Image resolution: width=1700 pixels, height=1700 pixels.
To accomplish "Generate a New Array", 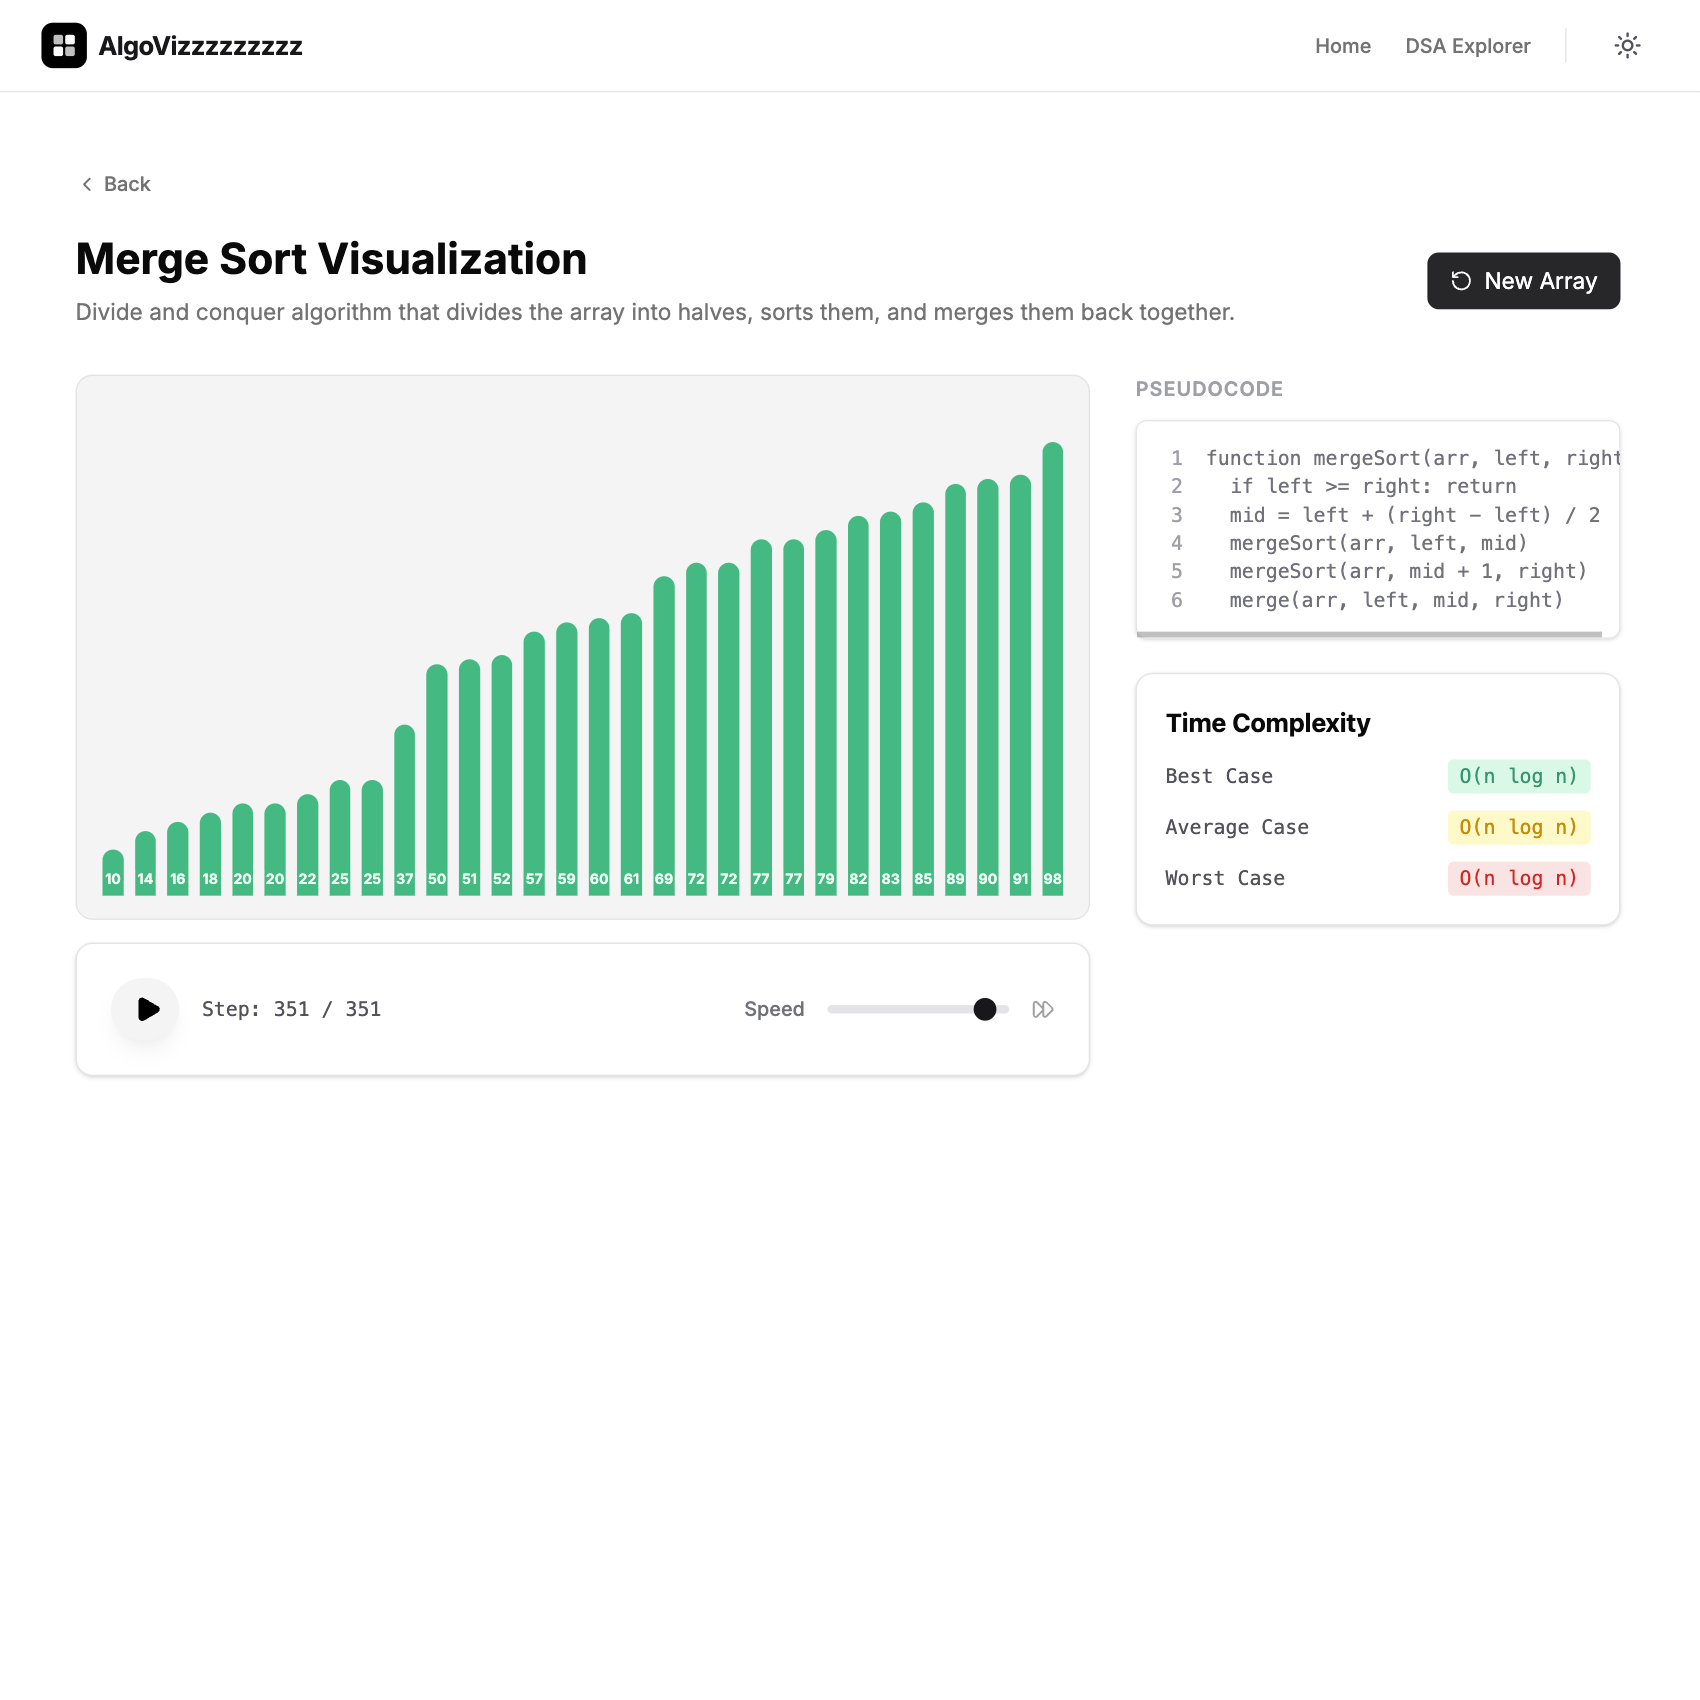I will point(1522,281).
